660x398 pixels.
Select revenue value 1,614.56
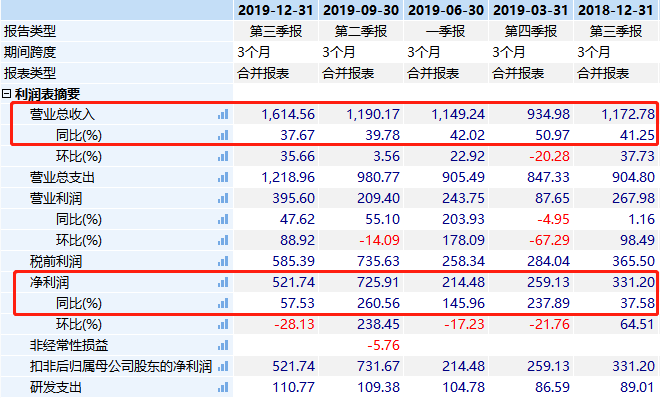tap(288, 114)
